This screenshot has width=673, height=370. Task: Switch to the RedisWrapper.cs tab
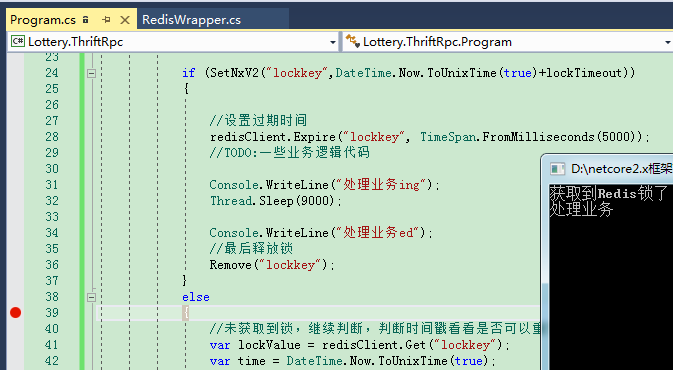(x=191, y=20)
